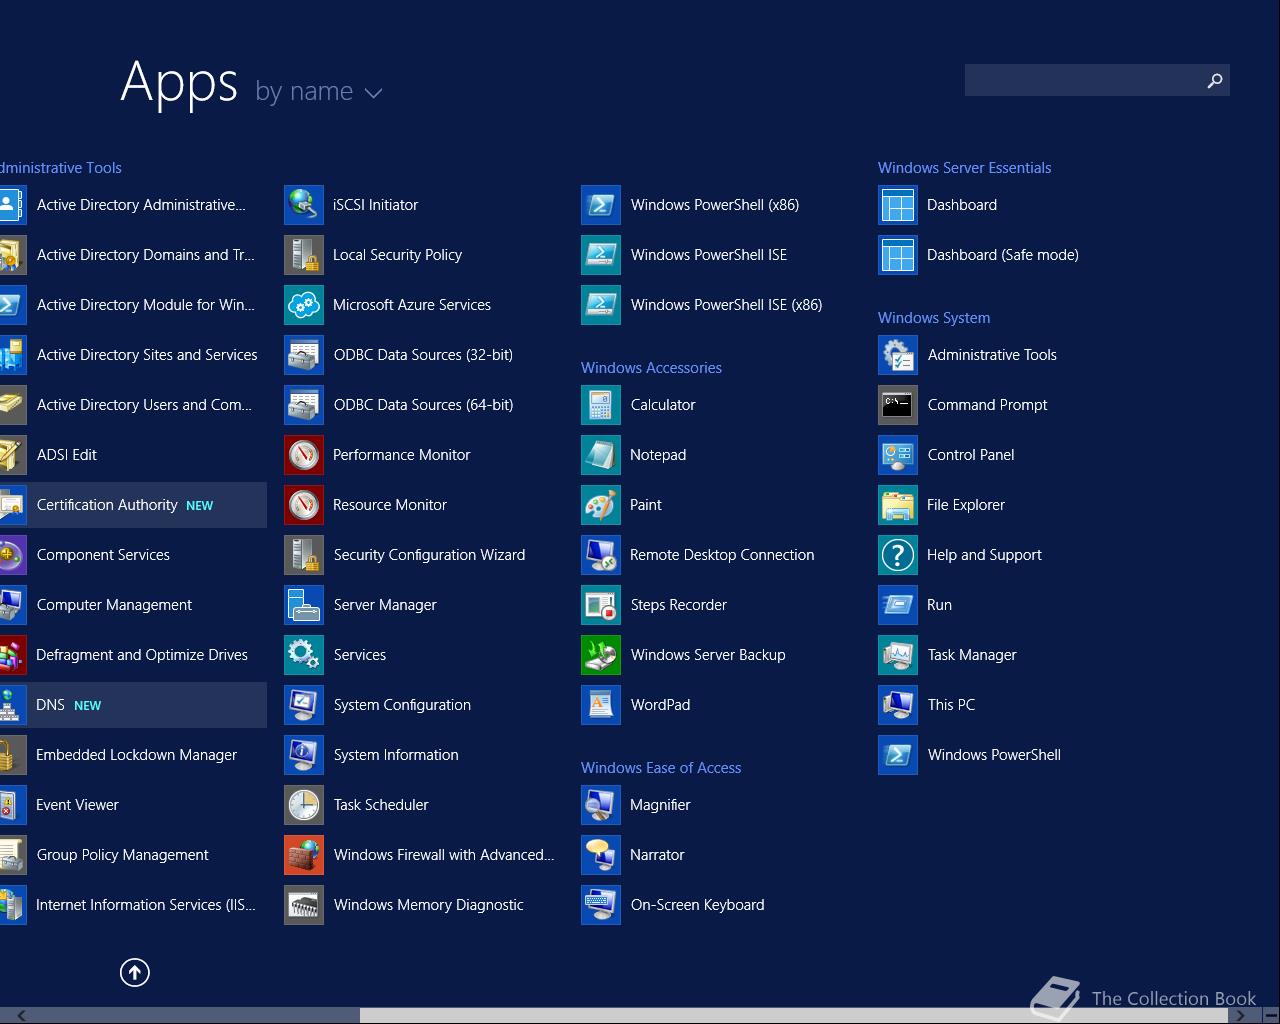Go back to Start with up arrow

pyautogui.click(x=135, y=972)
